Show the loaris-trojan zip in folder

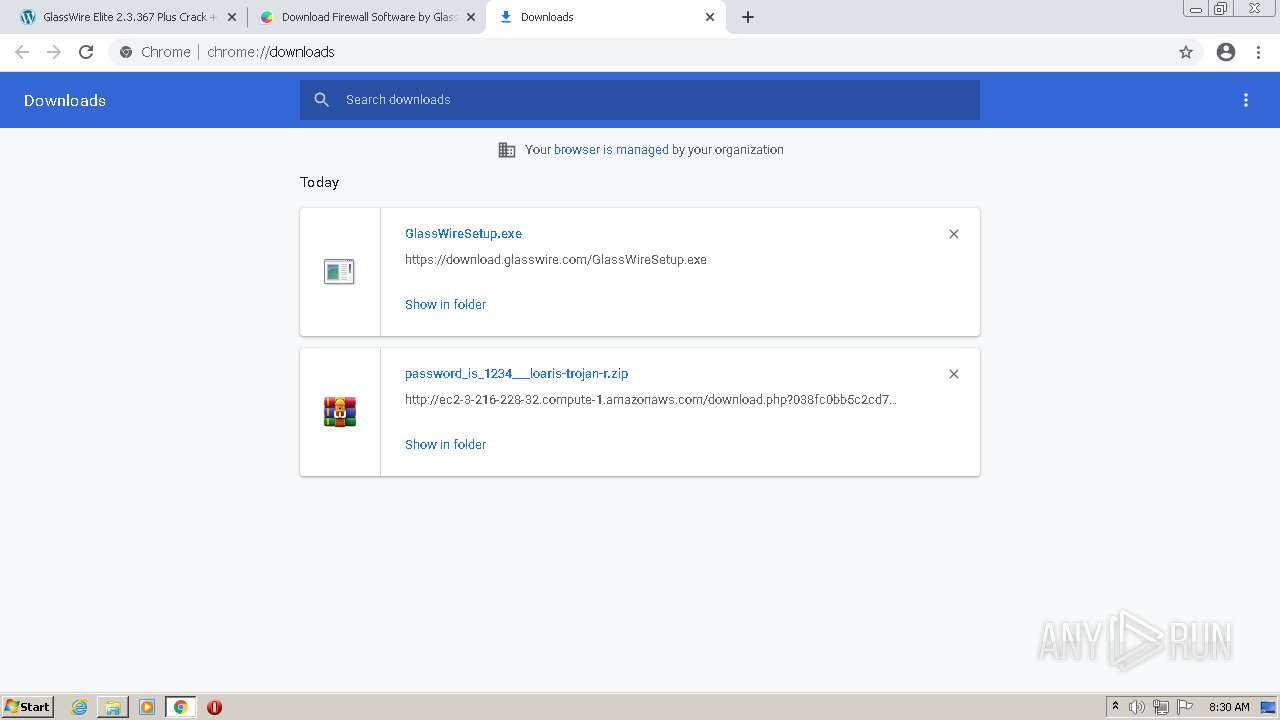pyautogui.click(x=445, y=444)
